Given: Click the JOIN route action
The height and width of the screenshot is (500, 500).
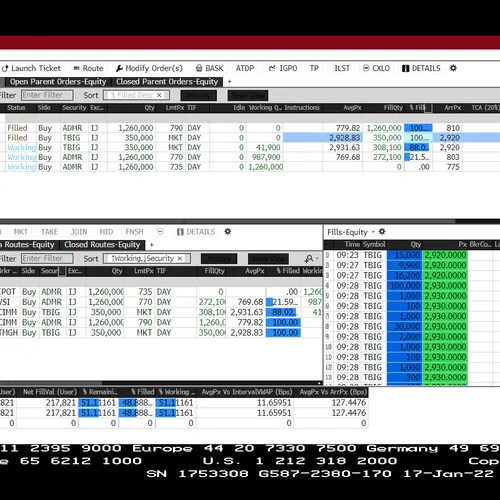Looking at the screenshot, I should coord(79,232).
